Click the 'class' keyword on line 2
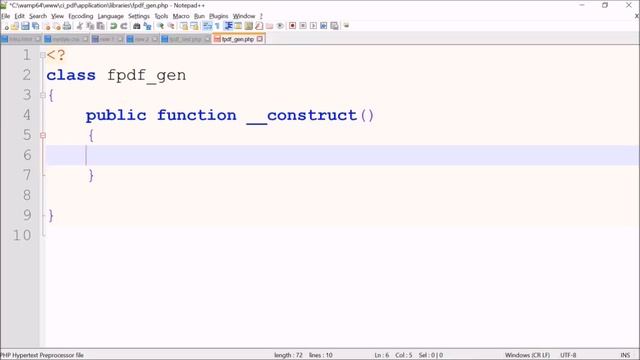The height and width of the screenshot is (360, 640). pos(71,75)
